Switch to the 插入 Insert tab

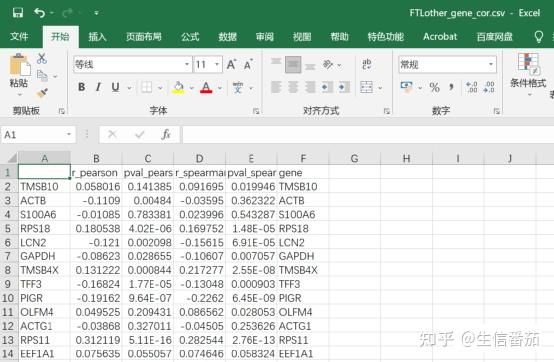coord(98,37)
